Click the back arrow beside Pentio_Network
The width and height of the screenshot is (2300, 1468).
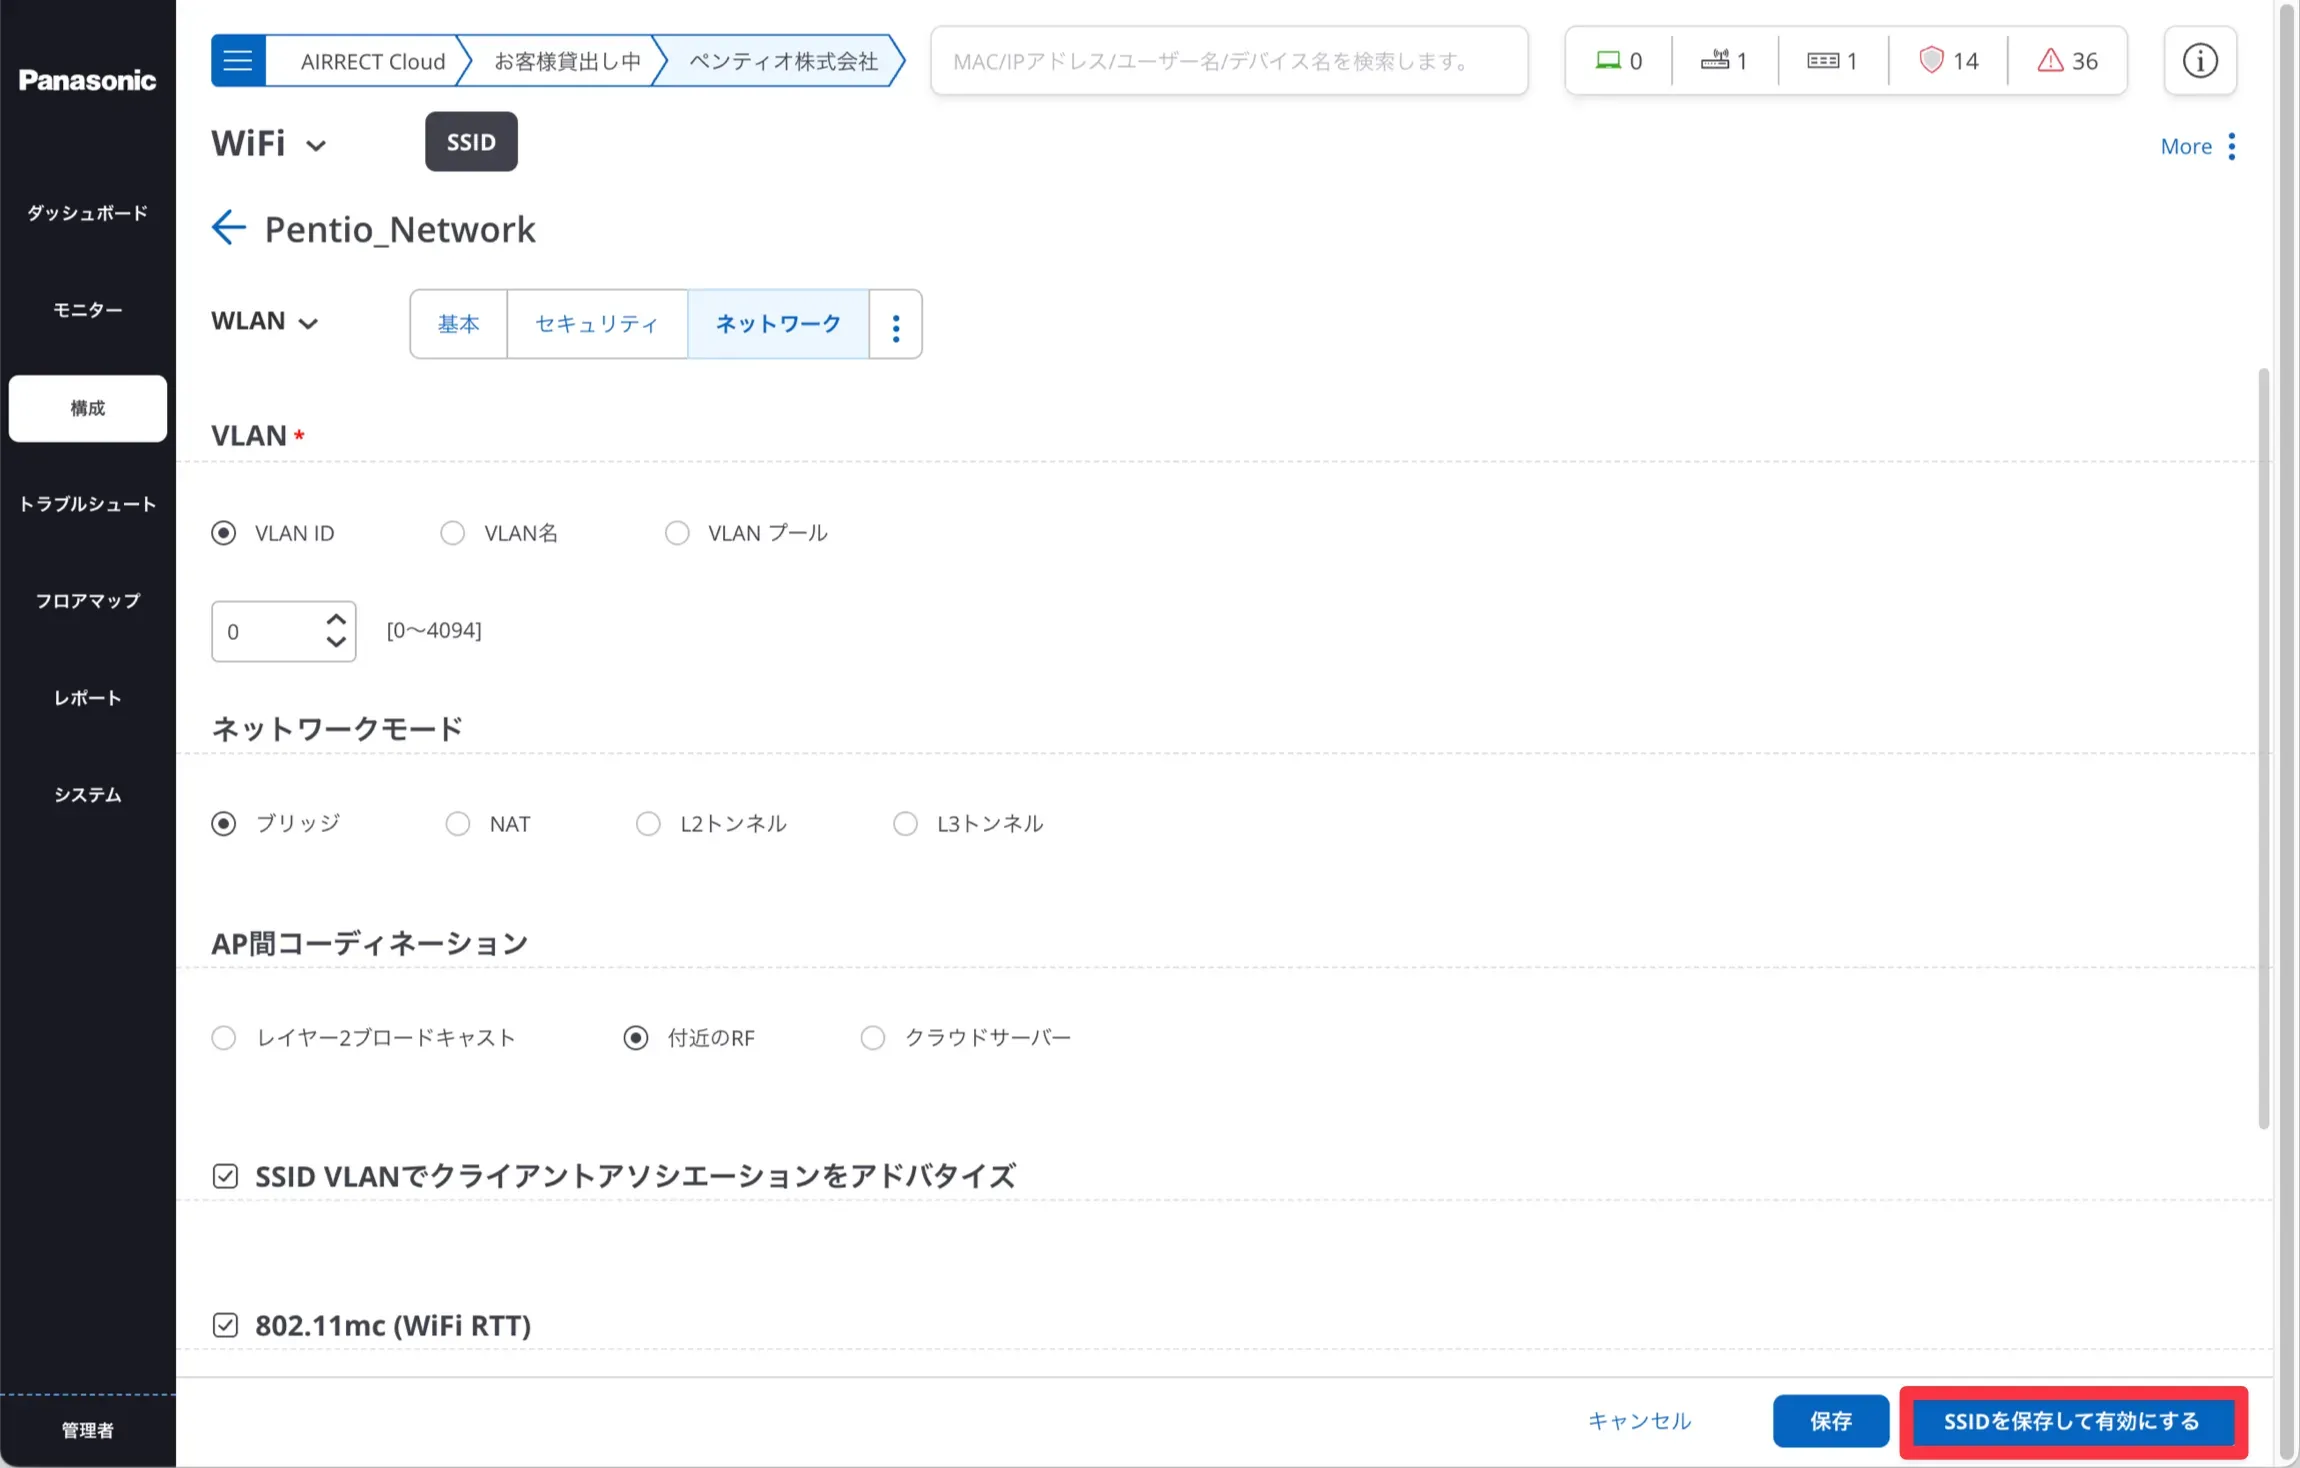pos(228,228)
